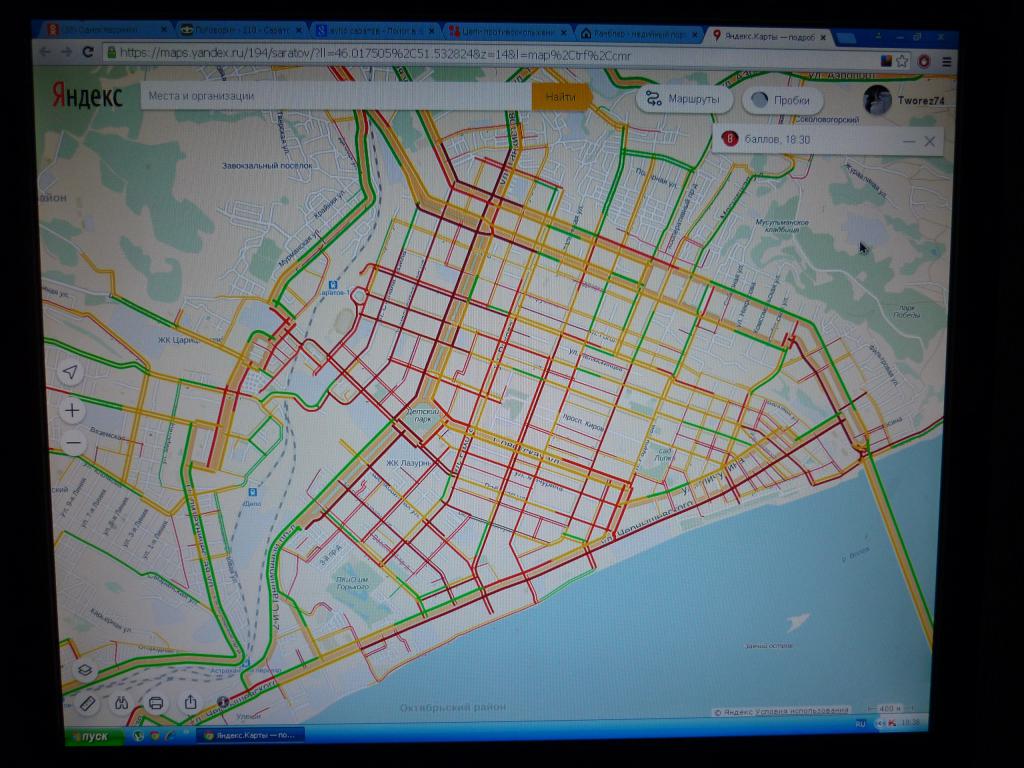Click the browser address bar URL
The image size is (1024, 768).
(x=376, y=55)
